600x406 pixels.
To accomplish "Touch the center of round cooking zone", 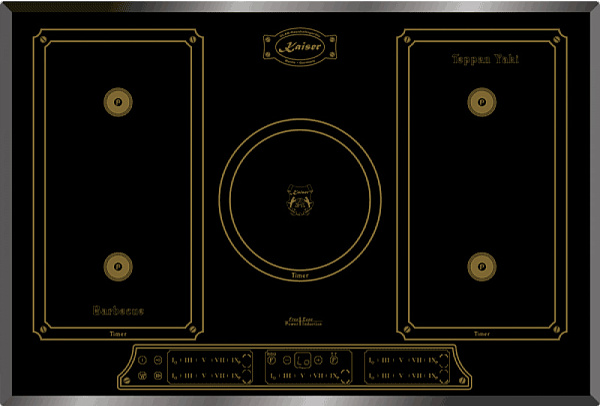I will pos(299,197).
